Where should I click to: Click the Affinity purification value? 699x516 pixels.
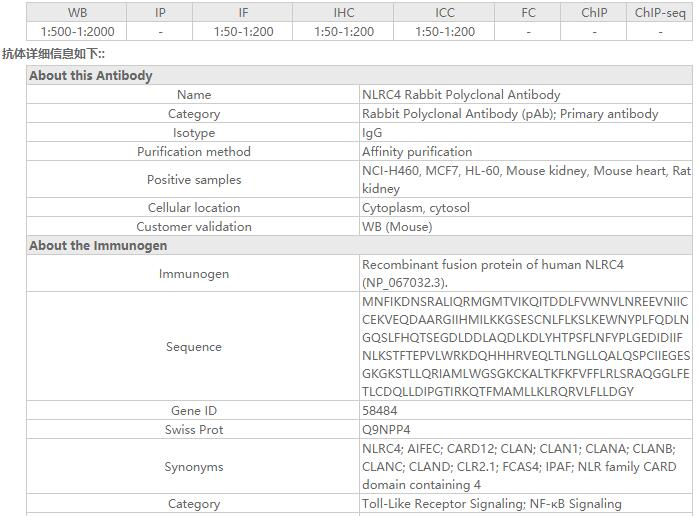(x=417, y=152)
